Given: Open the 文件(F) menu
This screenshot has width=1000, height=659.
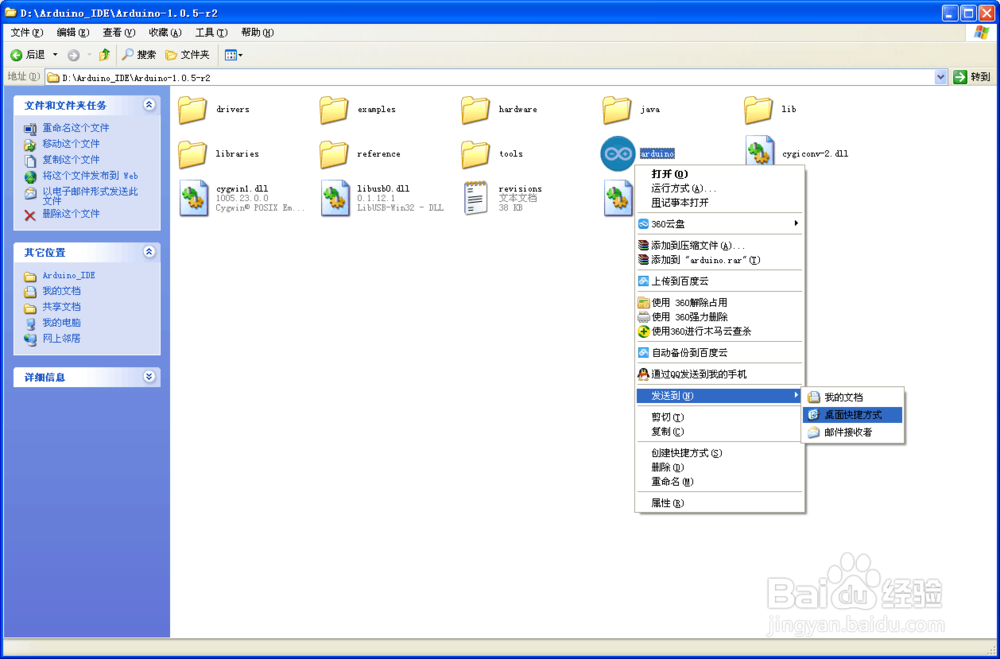Looking at the screenshot, I should point(27,33).
